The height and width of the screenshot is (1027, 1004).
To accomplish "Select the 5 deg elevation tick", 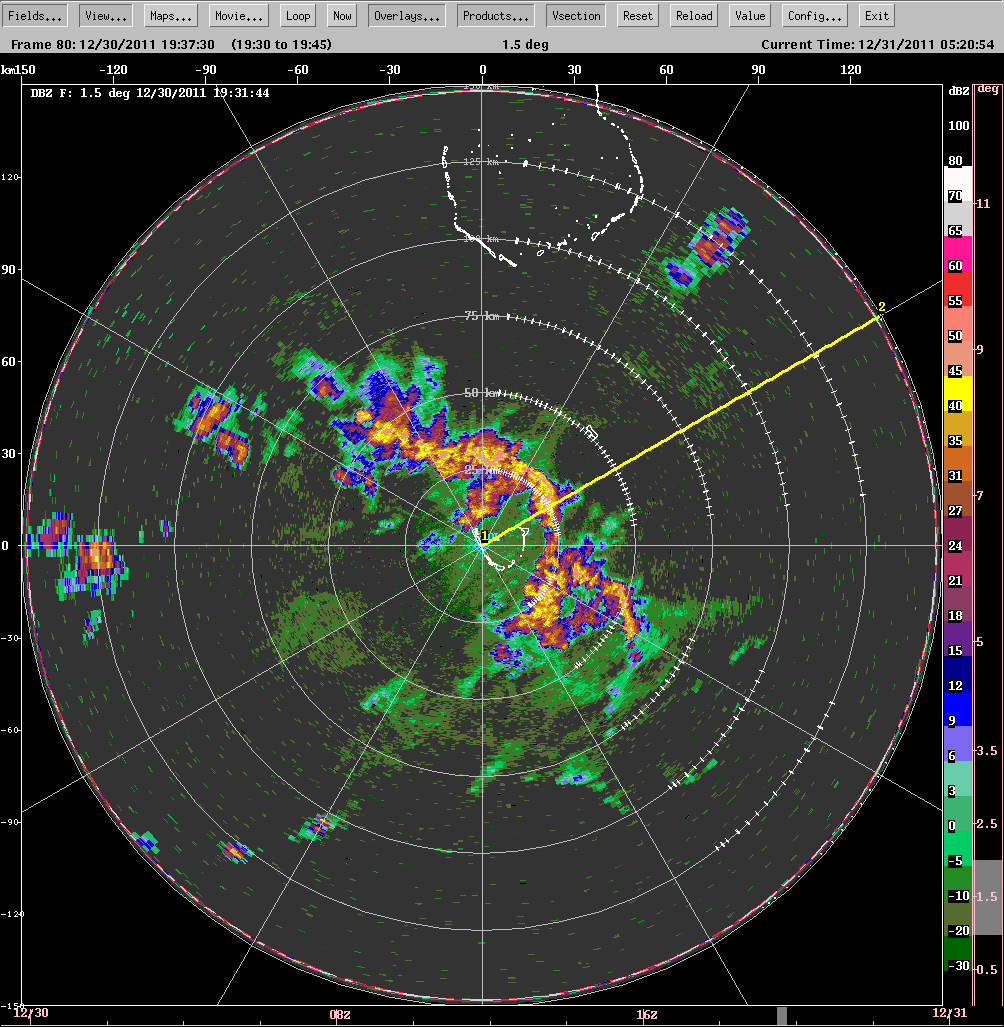I will click(x=980, y=642).
